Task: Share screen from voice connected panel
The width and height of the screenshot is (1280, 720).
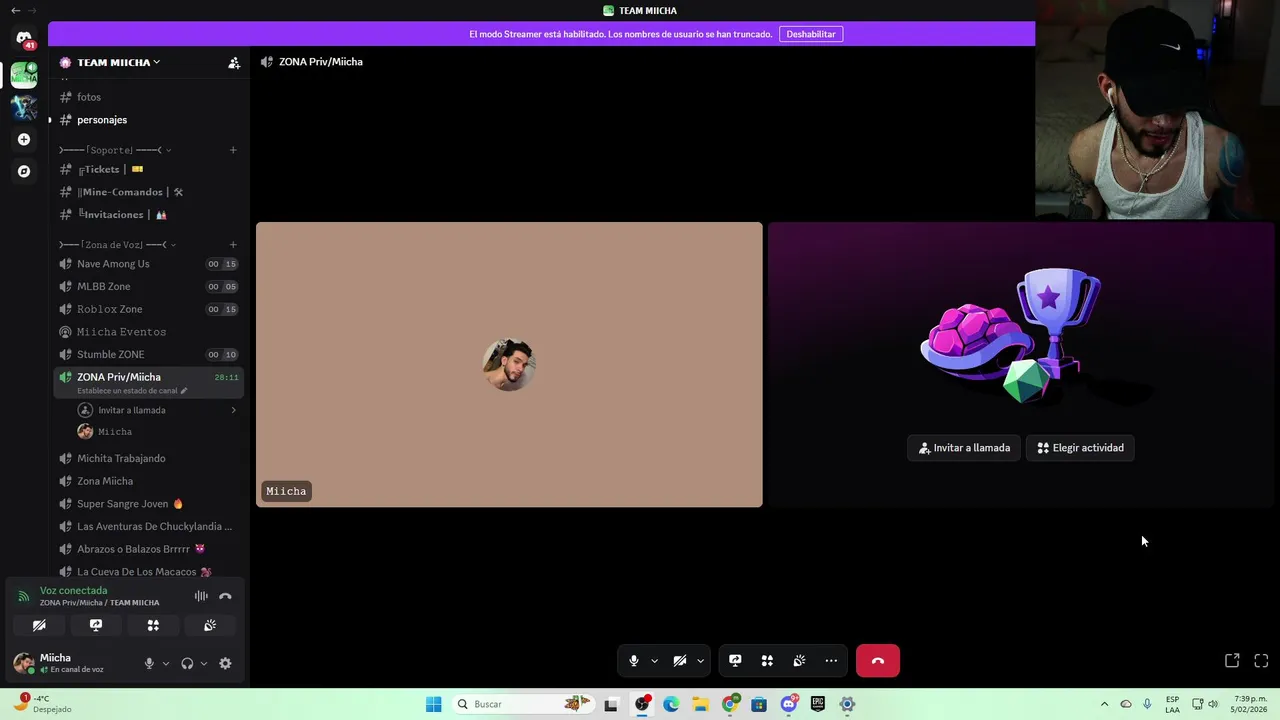Action: tap(96, 625)
